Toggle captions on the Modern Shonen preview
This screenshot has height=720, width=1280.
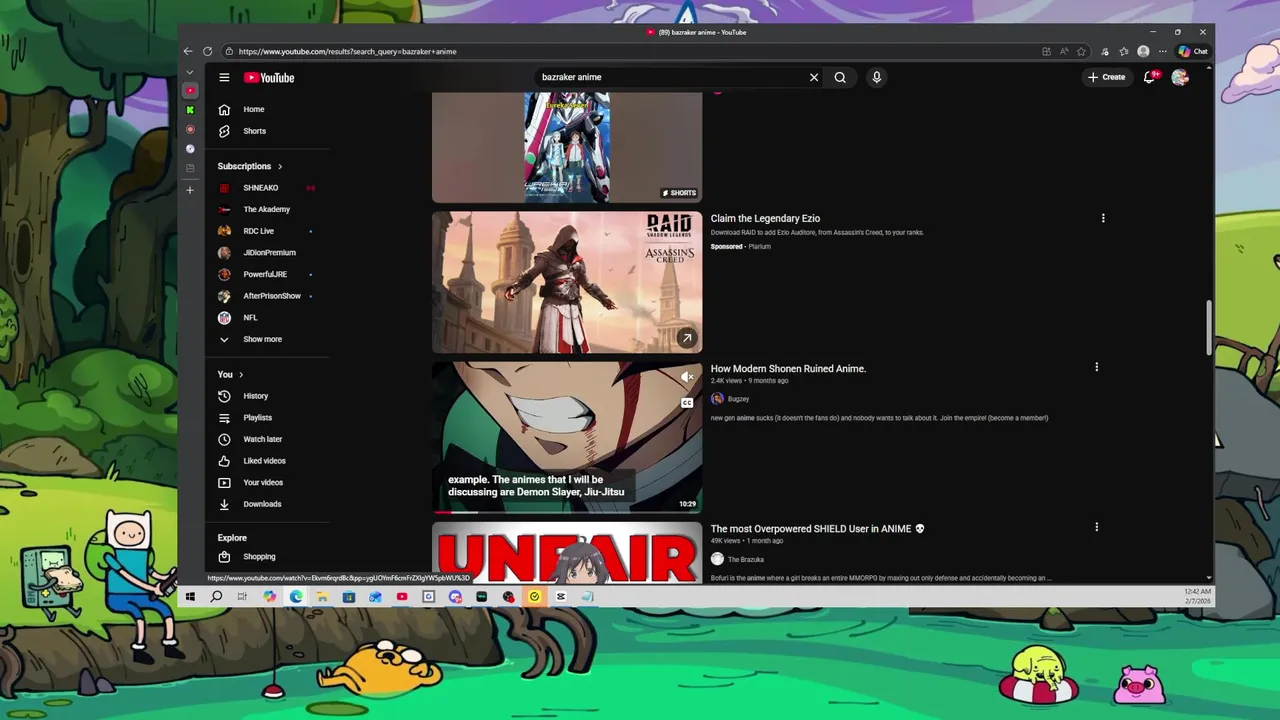click(x=687, y=403)
